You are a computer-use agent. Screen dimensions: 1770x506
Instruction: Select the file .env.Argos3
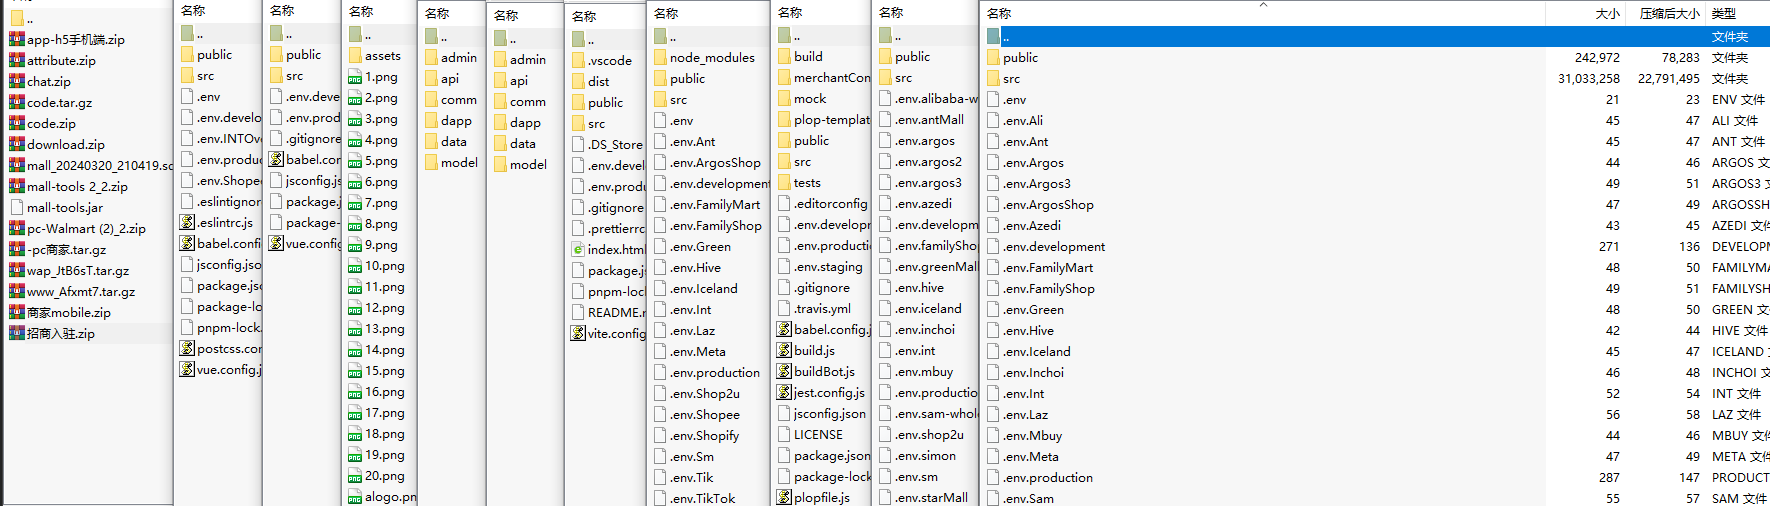pyautogui.click(x=1036, y=183)
